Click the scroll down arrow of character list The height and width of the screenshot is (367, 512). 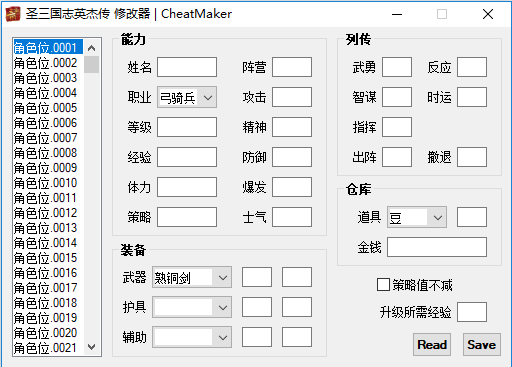[x=91, y=347]
